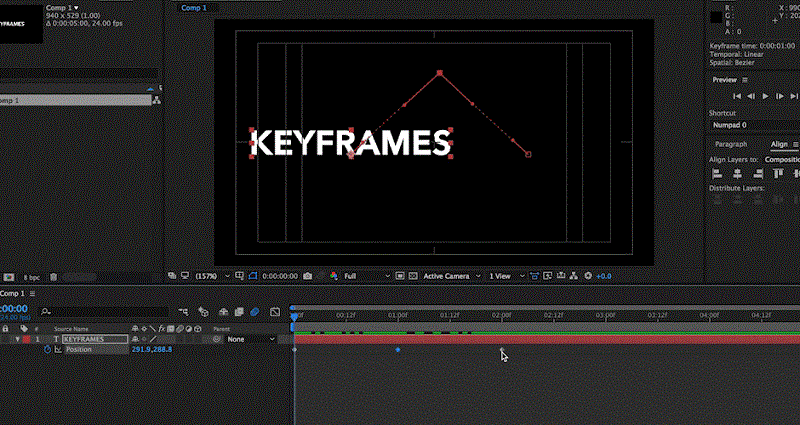Click the reset exposure icon

[x=588, y=276]
